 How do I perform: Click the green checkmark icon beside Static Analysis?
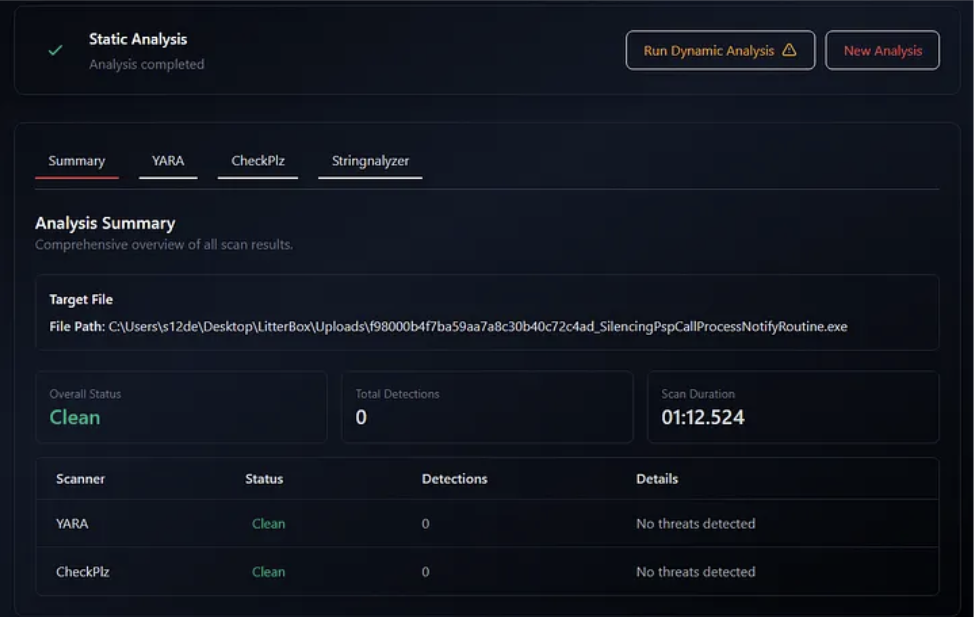(56, 50)
